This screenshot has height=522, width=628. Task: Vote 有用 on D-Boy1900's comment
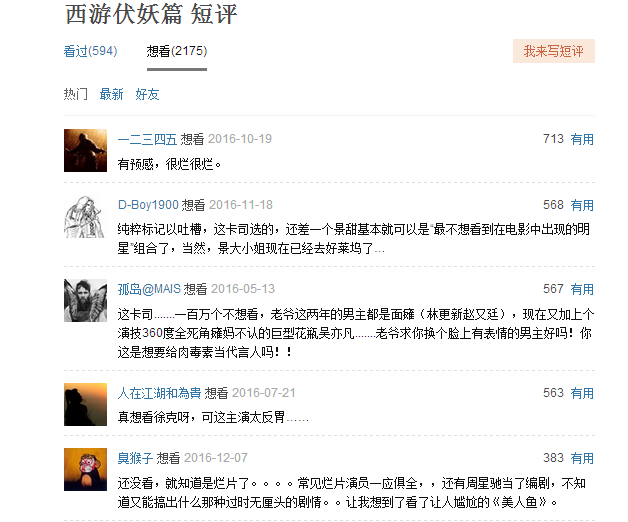(x=582, y=204)
